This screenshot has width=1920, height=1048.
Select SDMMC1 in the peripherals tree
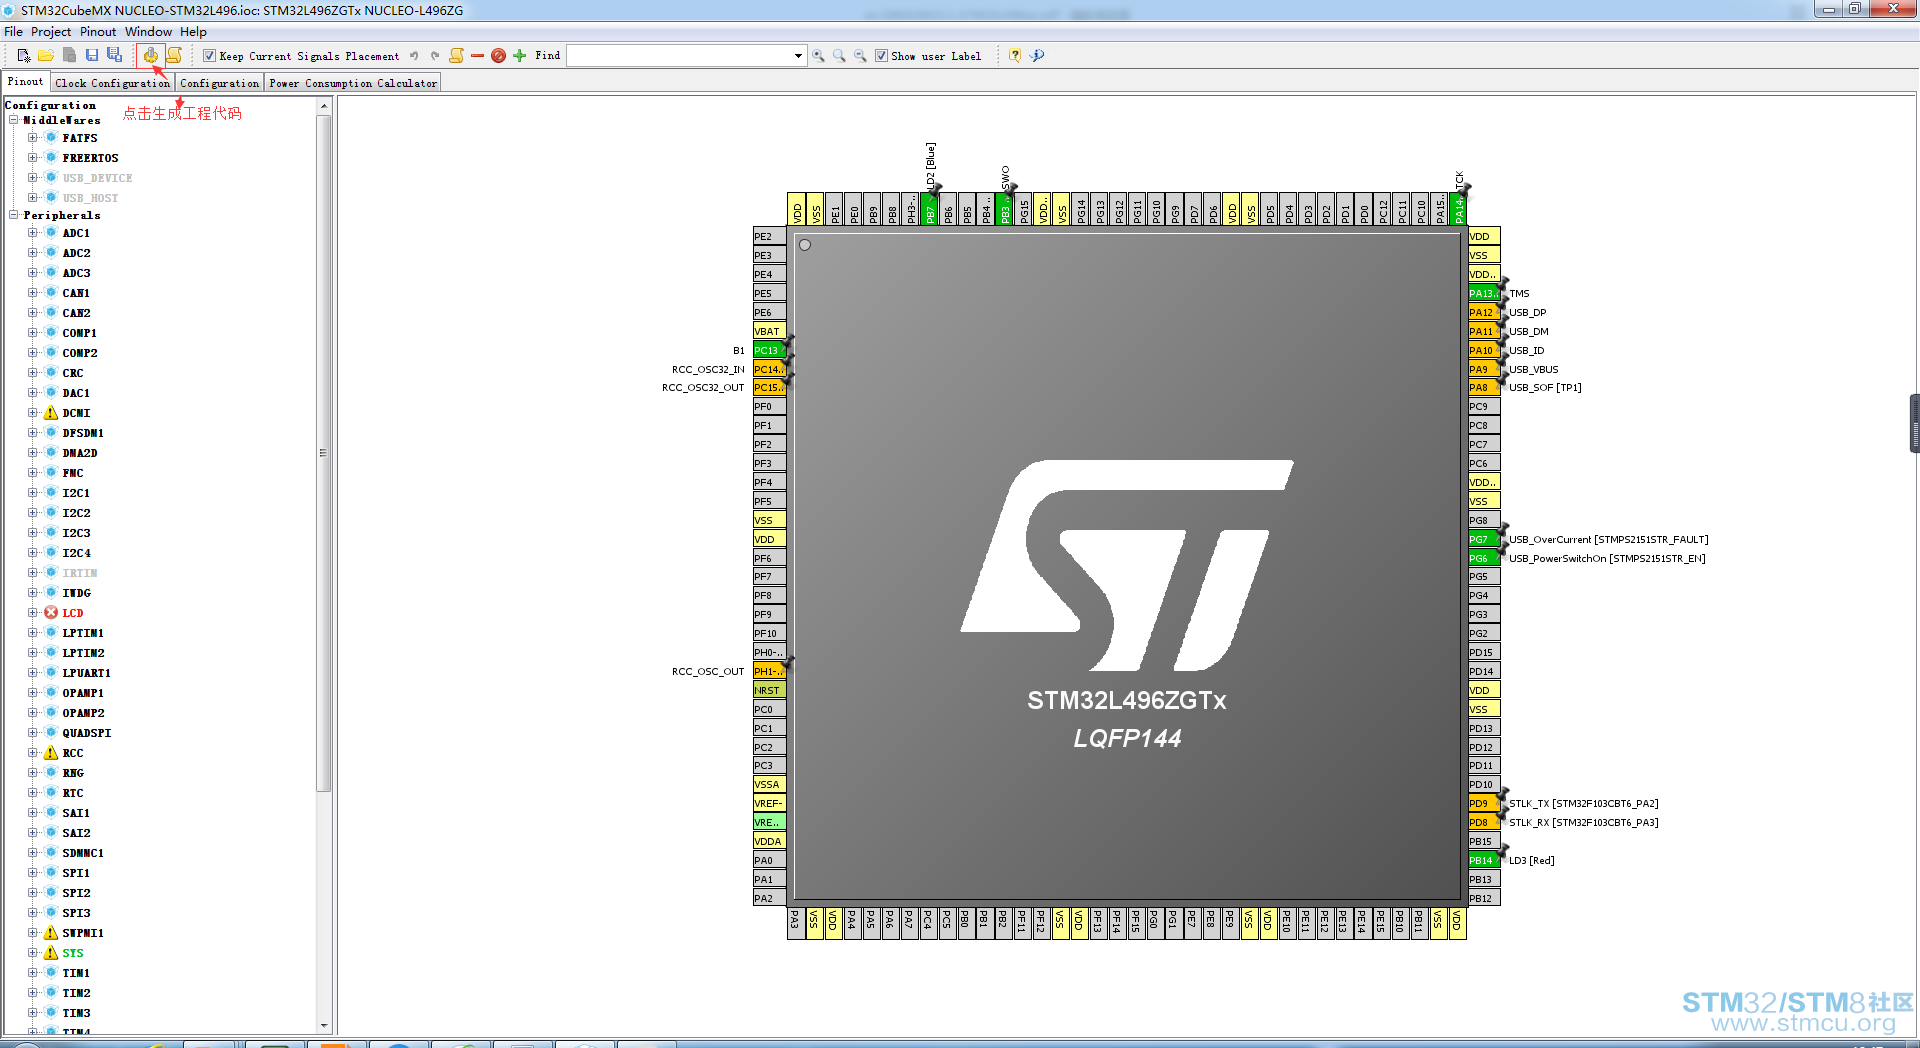(83, 853)
